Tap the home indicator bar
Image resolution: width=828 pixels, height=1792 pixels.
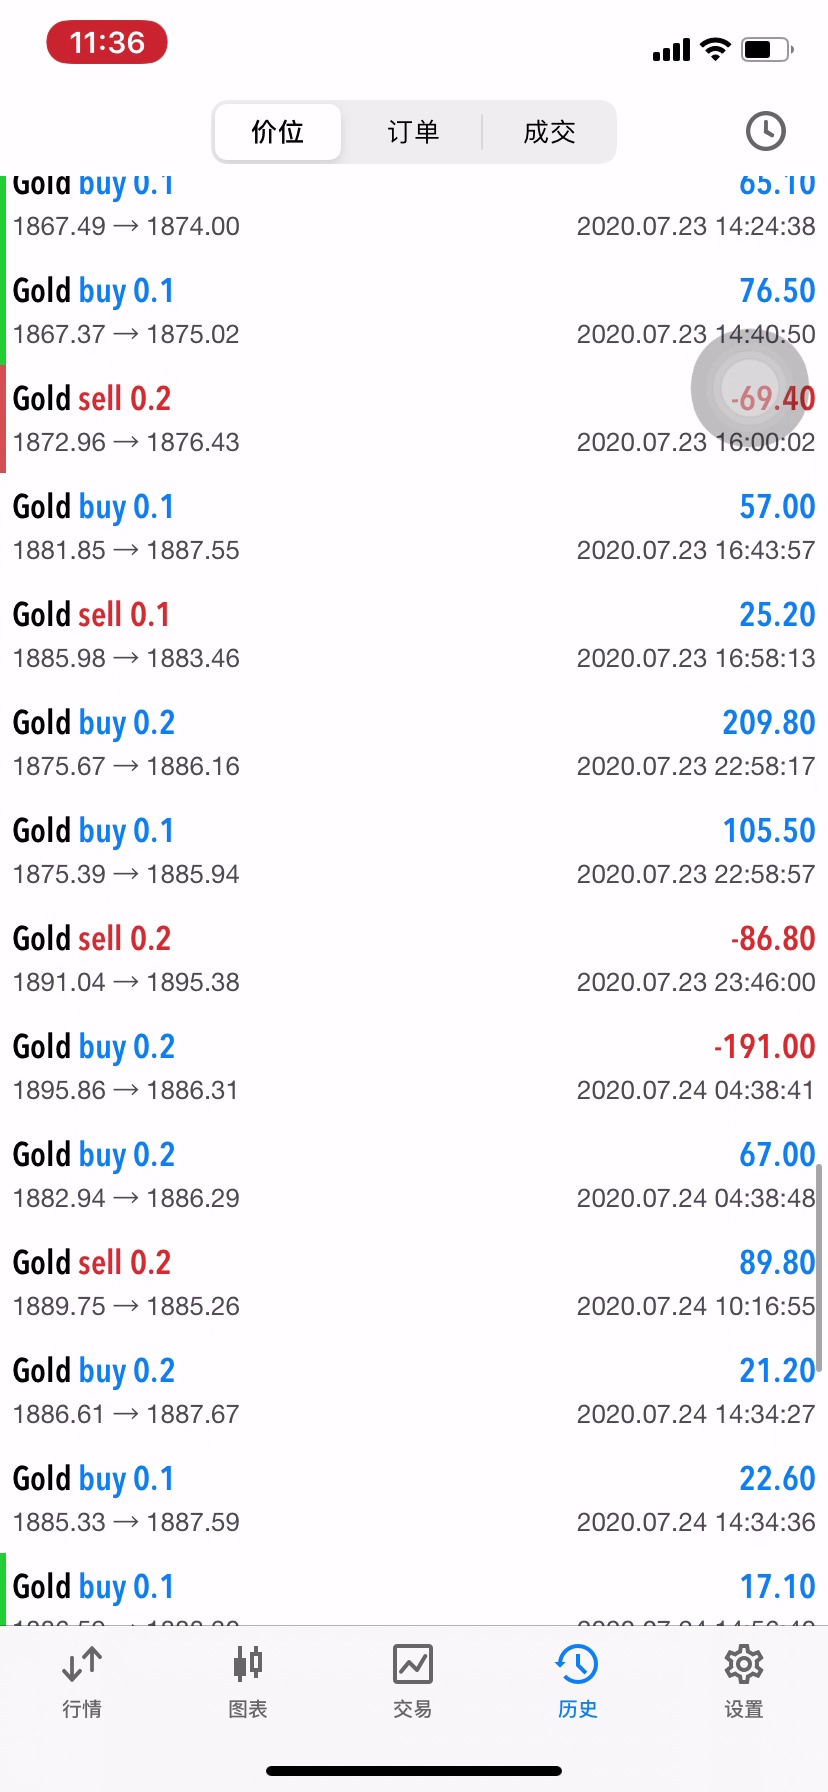[414, 1771]
